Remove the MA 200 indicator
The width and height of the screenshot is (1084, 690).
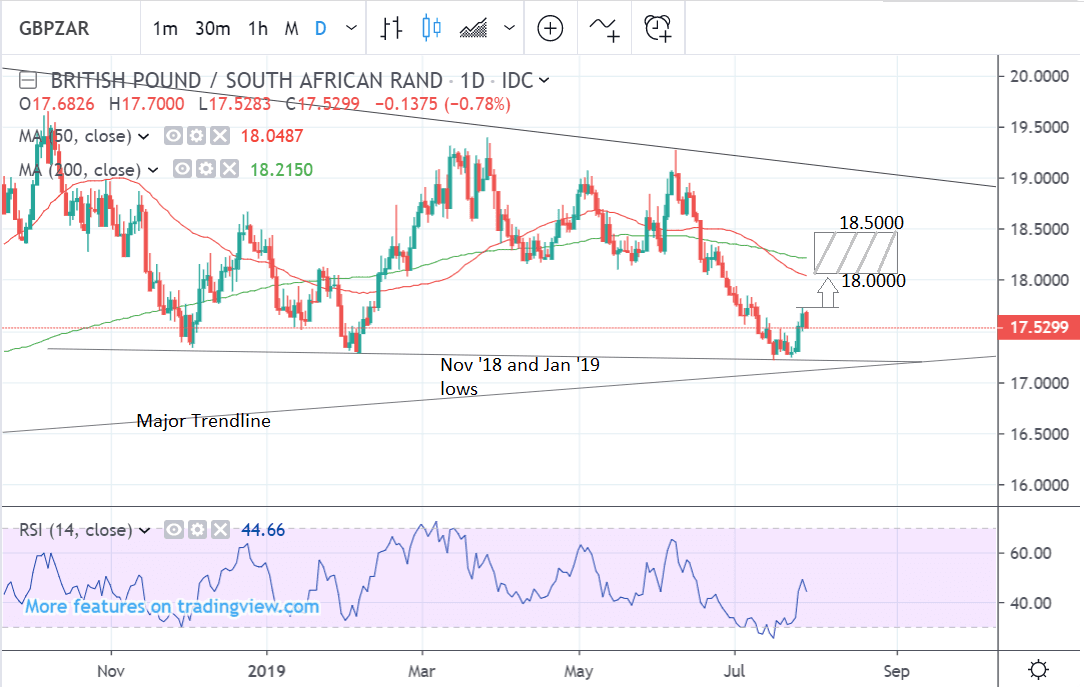227,170
